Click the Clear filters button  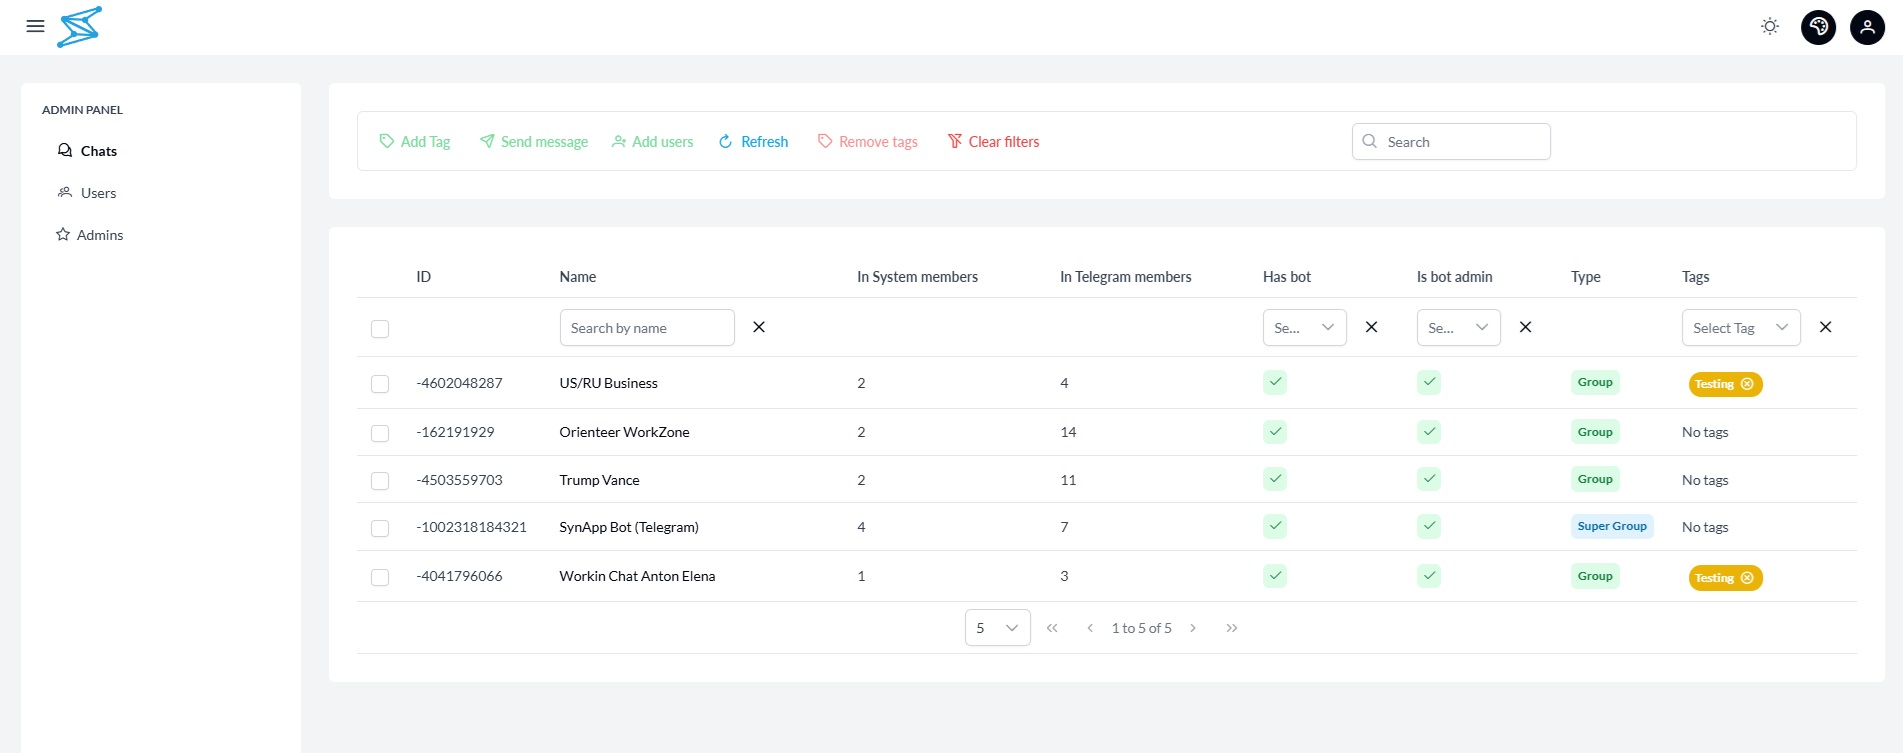coord(994,142)
